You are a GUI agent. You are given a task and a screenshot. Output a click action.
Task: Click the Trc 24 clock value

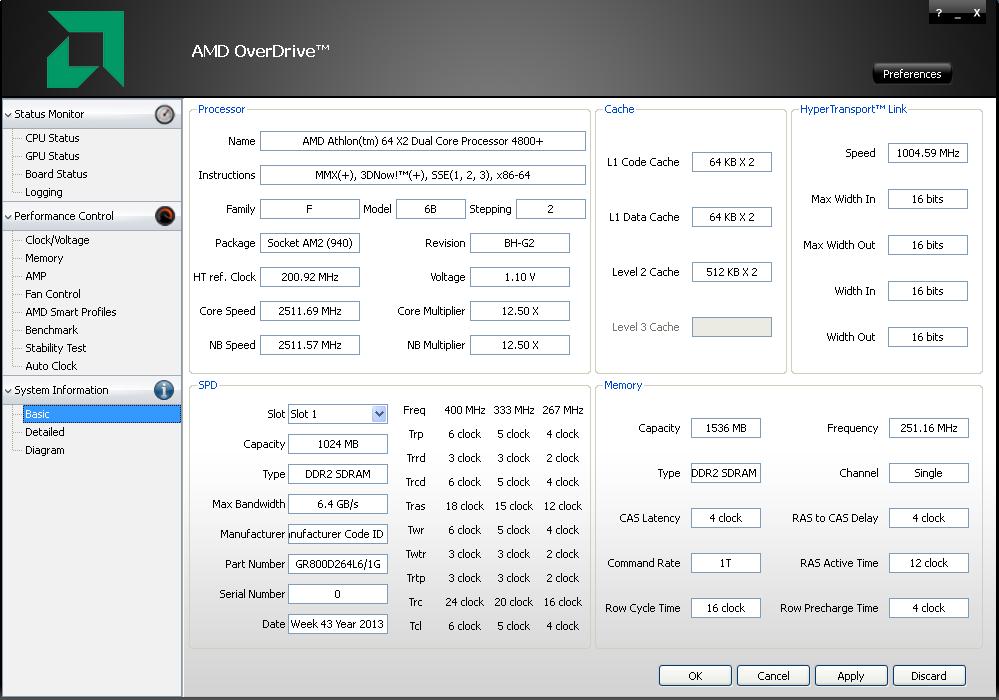tap(464, 602)
